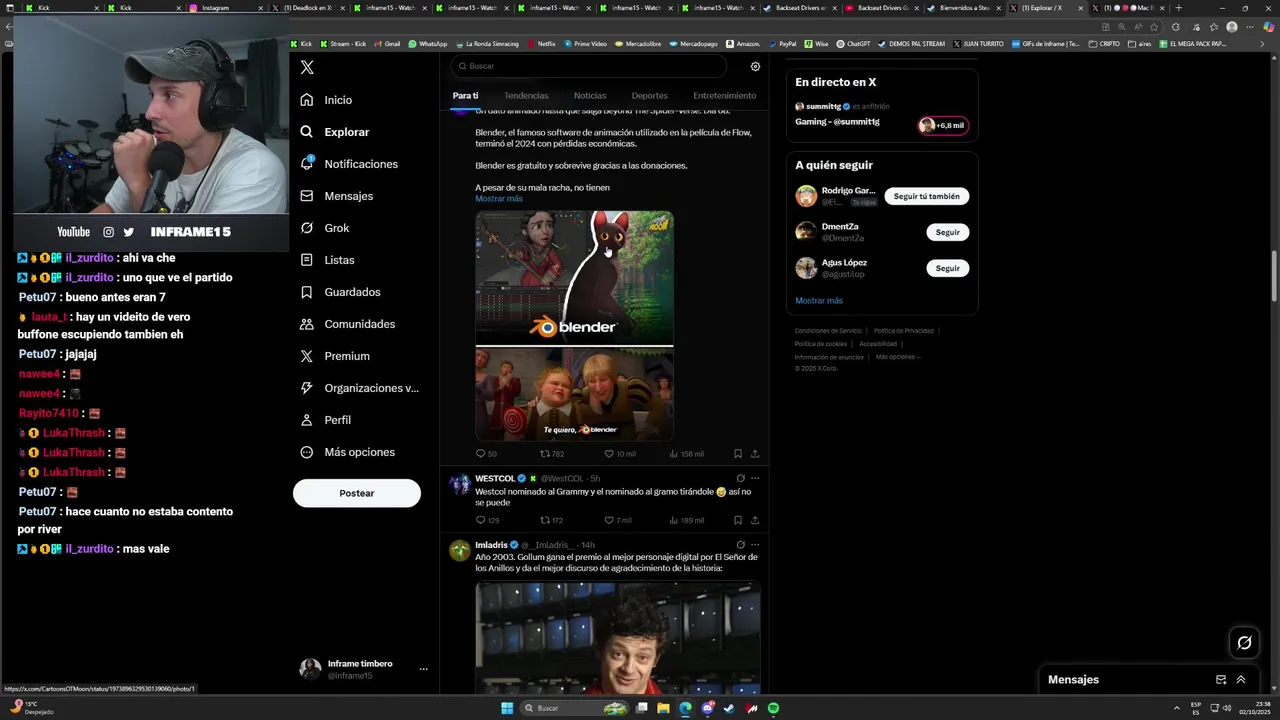Image resolution: width=1280 pixels, height=720 pixels.
Task: Bookmark the WESTCOL post
Action: (738, 520)
